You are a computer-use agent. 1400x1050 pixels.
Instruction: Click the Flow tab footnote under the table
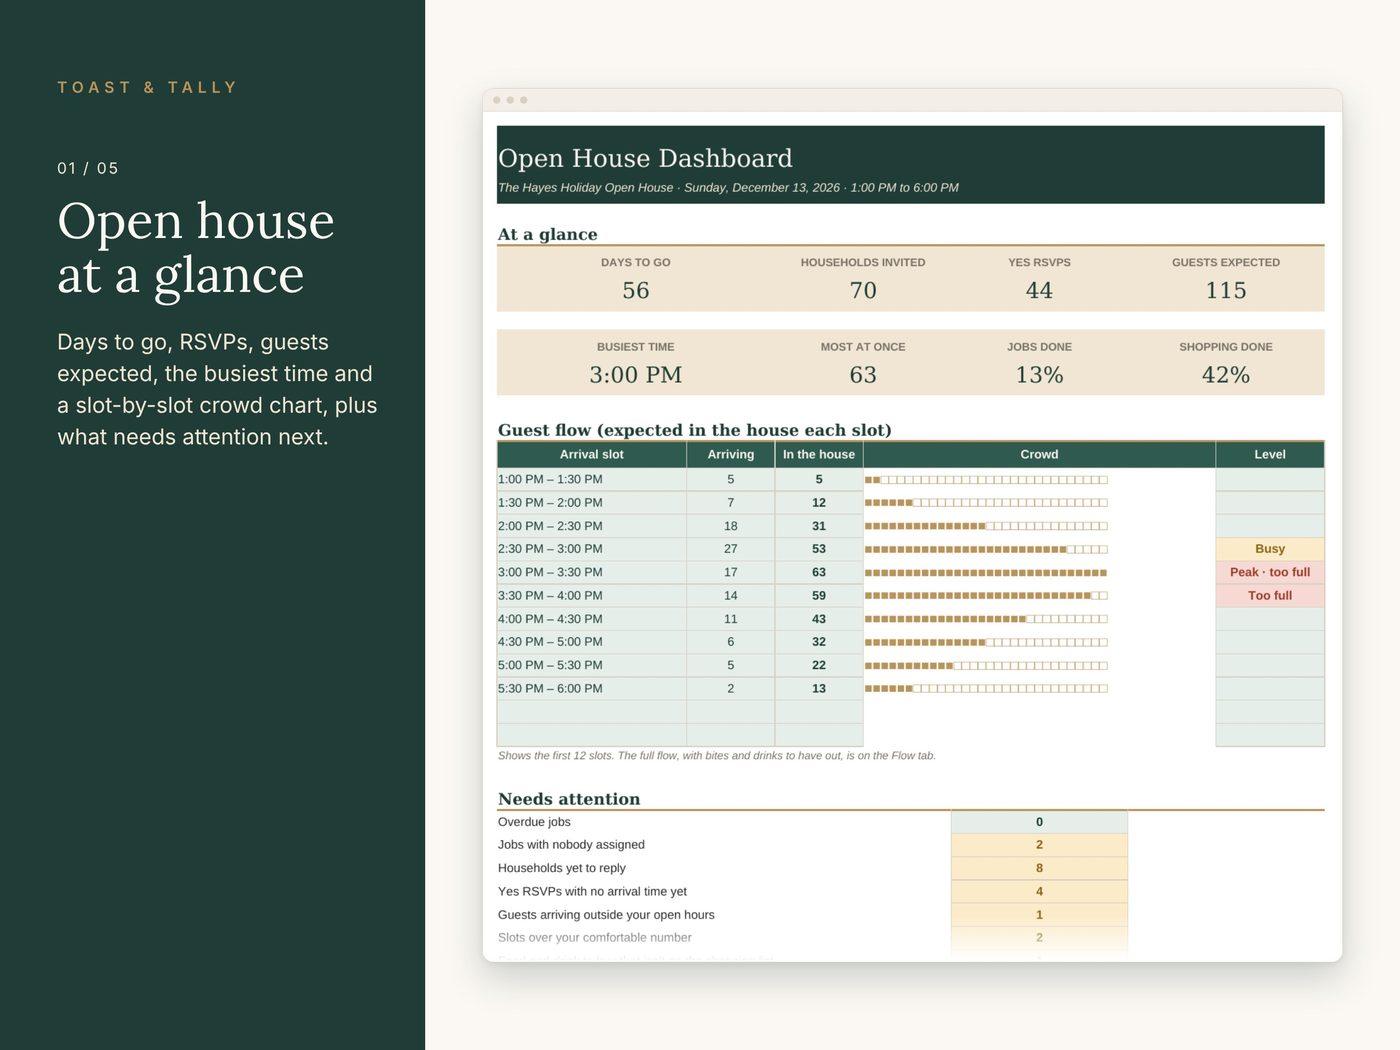717,756
